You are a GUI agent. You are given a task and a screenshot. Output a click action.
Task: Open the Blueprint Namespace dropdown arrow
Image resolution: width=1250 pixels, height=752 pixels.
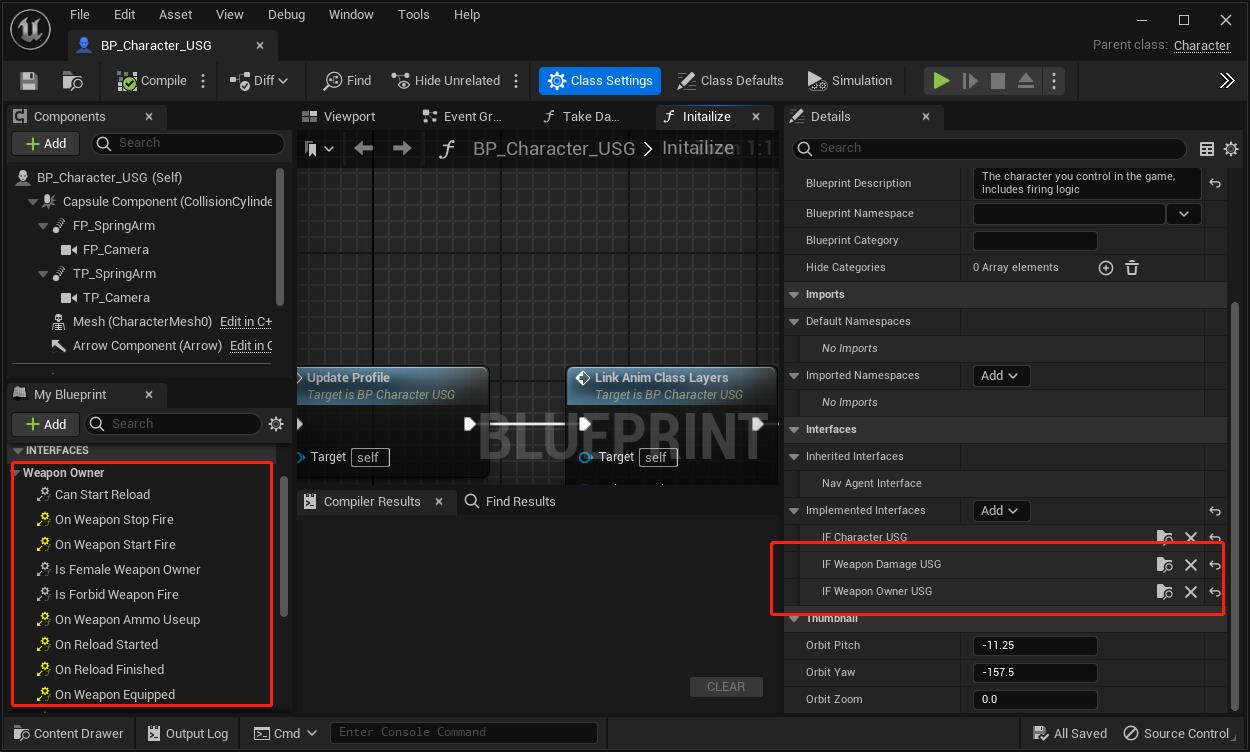pyautogui.click(x=1184, y=213)
